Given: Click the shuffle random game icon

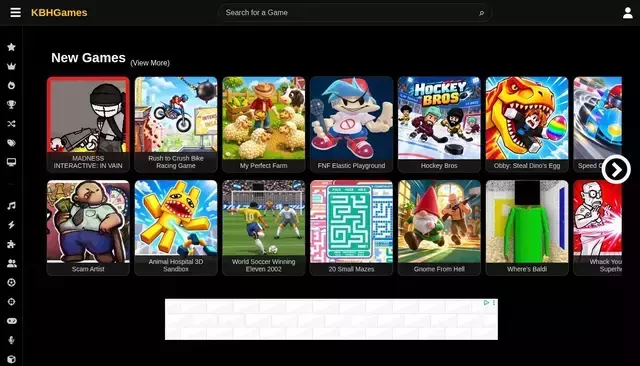Looking at the screenshot, I should [x=11, y=124].
